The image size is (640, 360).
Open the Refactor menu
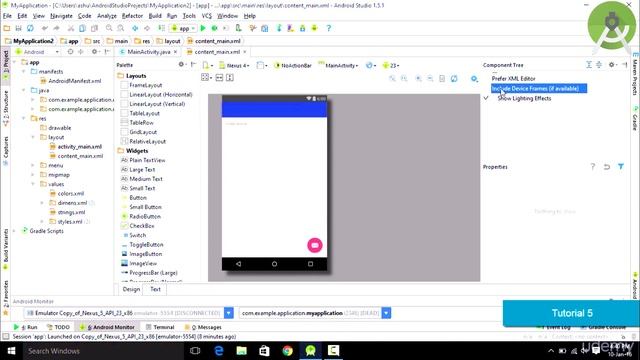pos(132,16)
